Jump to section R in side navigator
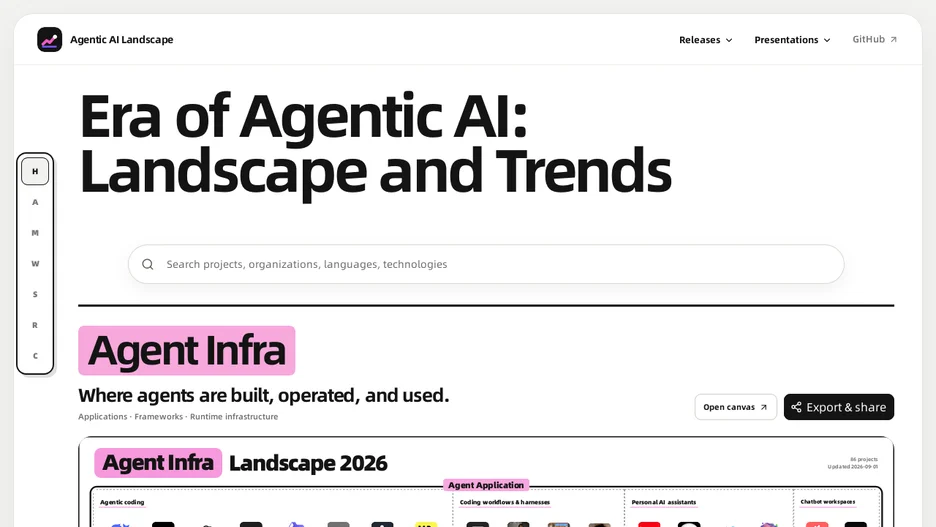This screenshot has width=936, height=527. tap(35, 325)
